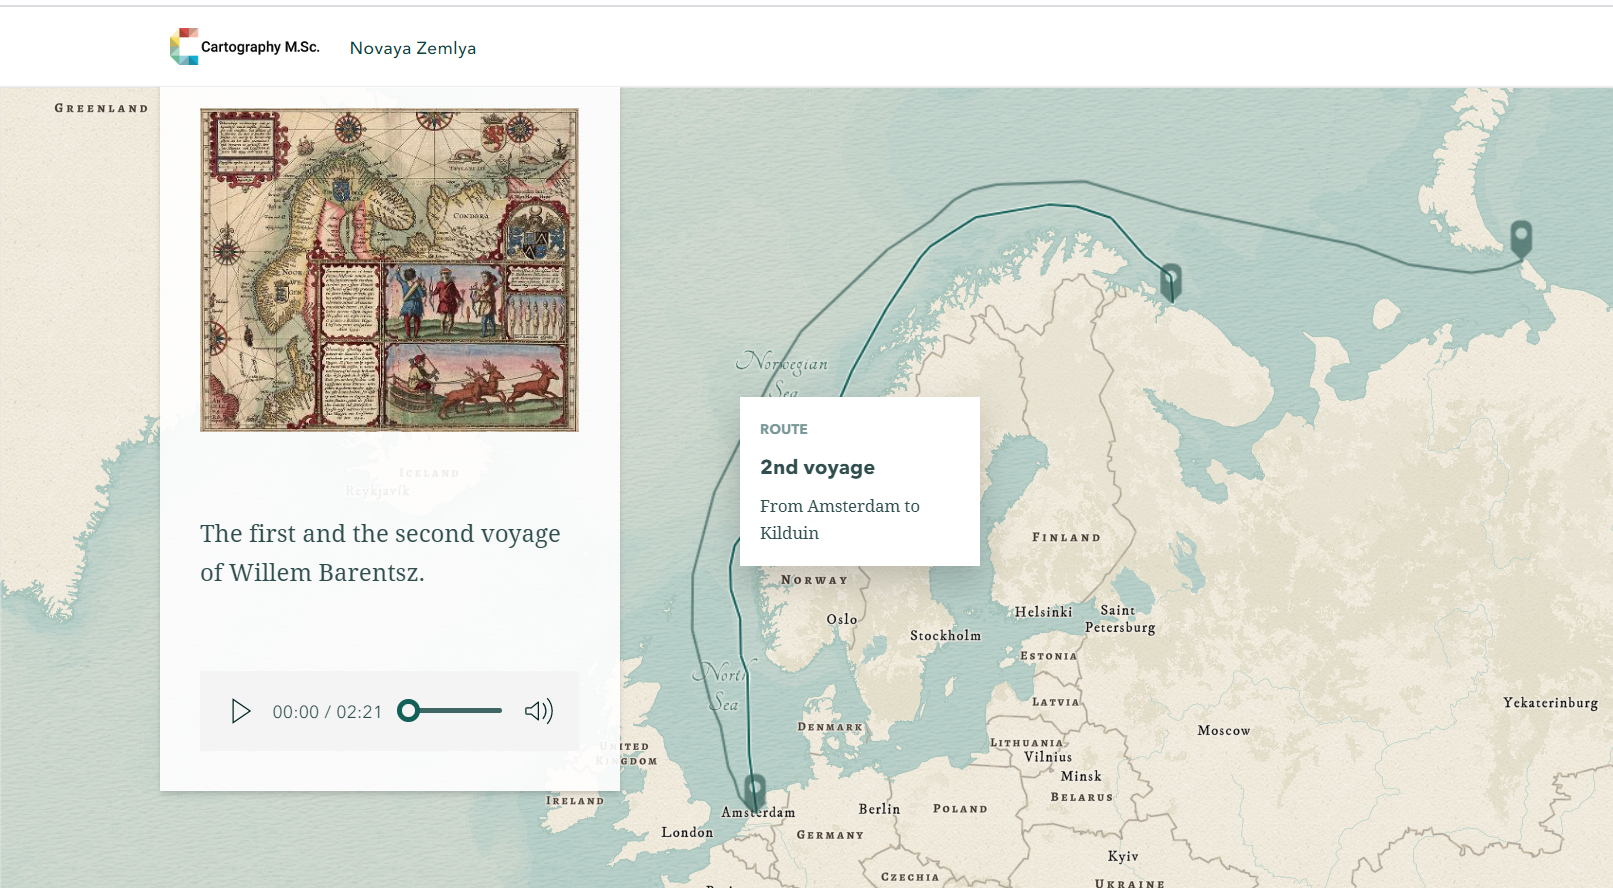1613x888 pixels.
Task: Click the Berlin map label
Action: click(879, 809)
